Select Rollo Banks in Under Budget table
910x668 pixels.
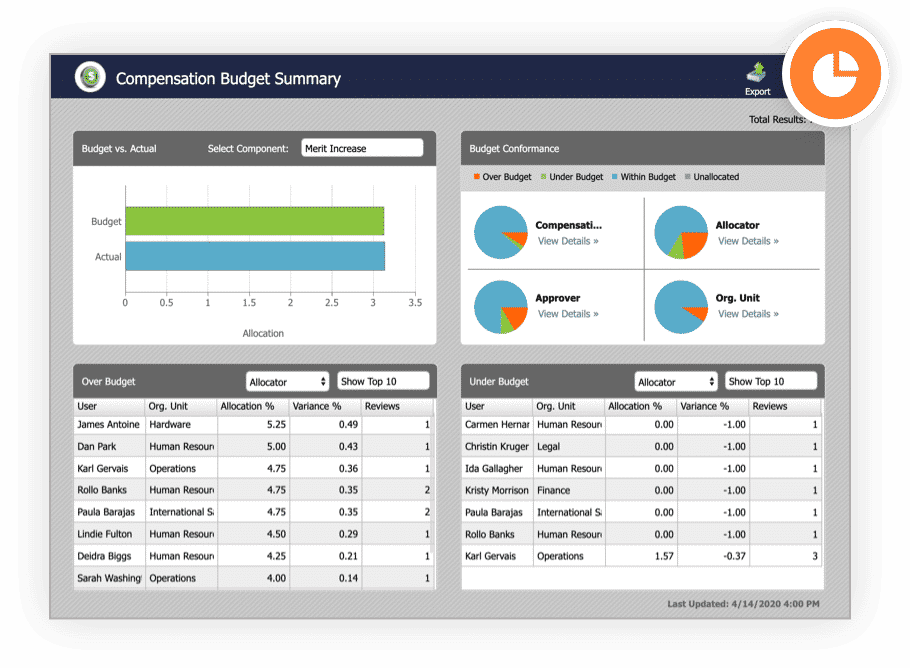(x=490, y=535)
